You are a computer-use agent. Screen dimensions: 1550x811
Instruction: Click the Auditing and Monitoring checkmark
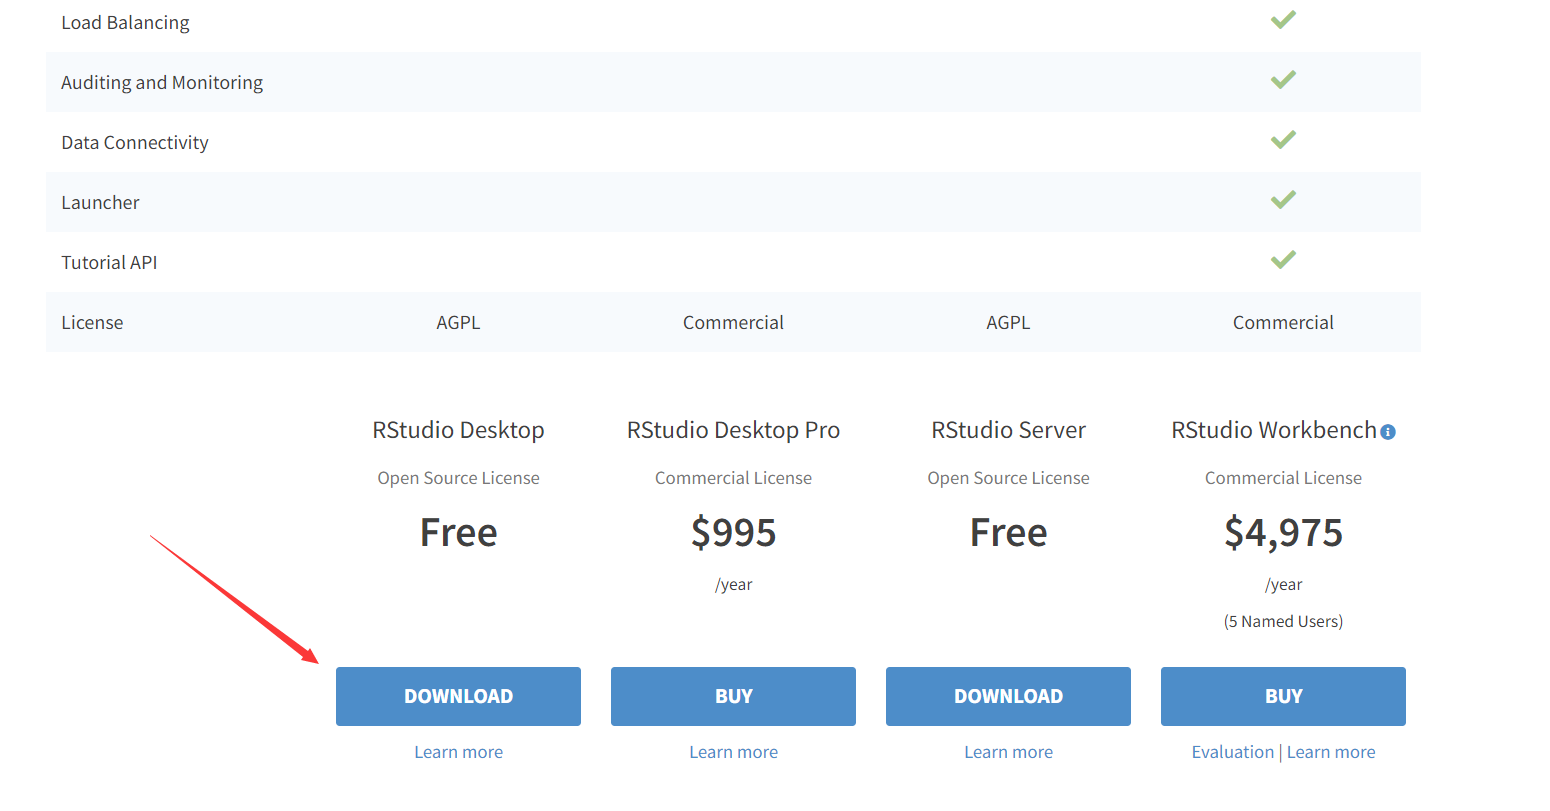[1283, 79]
